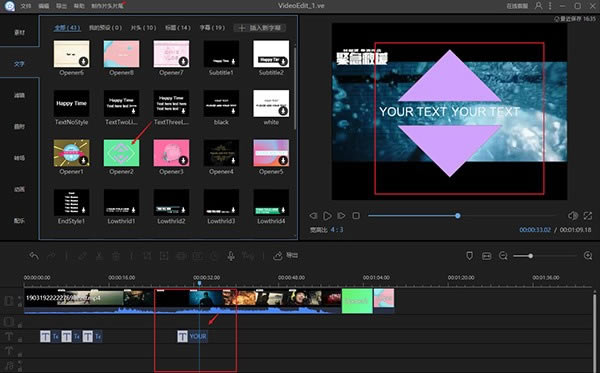
Task: Select the Lowthrid4 template thumbnail
Action: [271, 202]
